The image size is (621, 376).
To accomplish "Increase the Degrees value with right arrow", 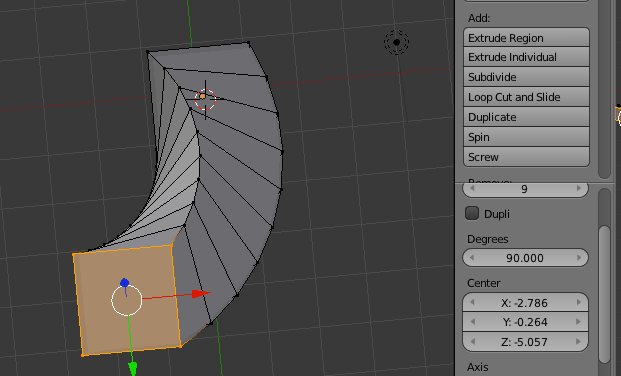I will 579,258.
